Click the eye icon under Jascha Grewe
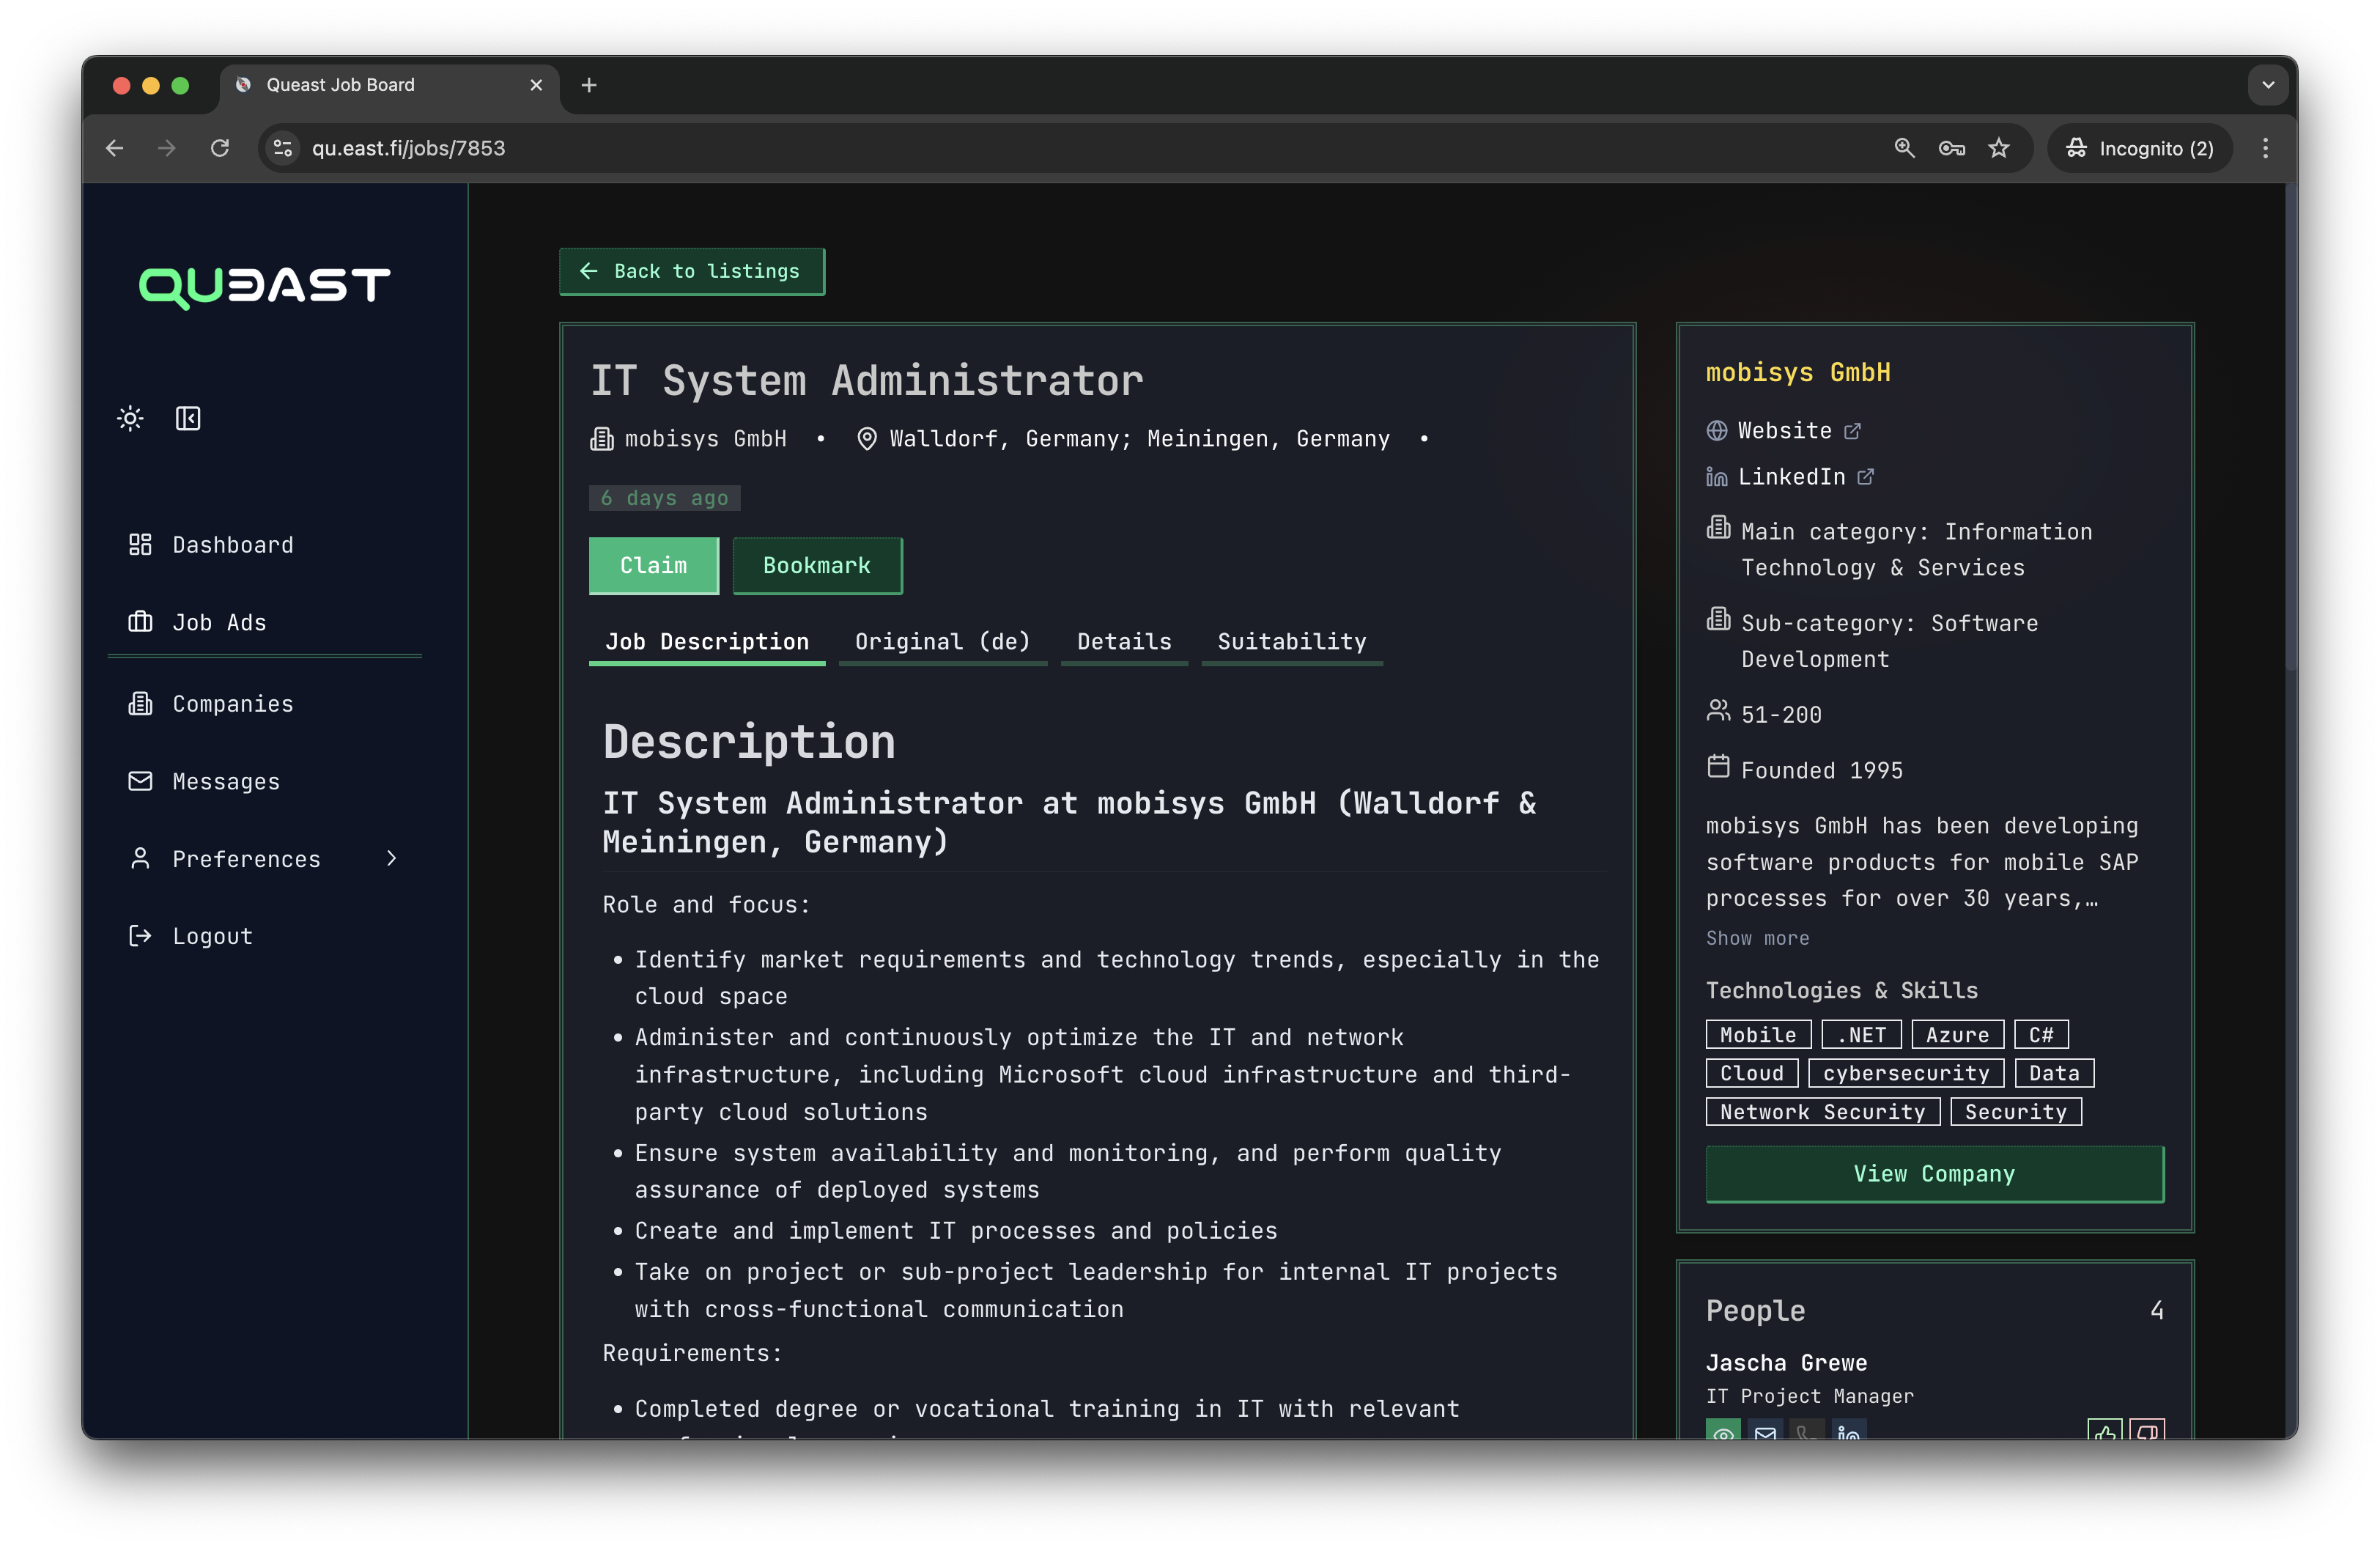2380x1548 pixels. pyautogui.click(x=1723, y=1433)
